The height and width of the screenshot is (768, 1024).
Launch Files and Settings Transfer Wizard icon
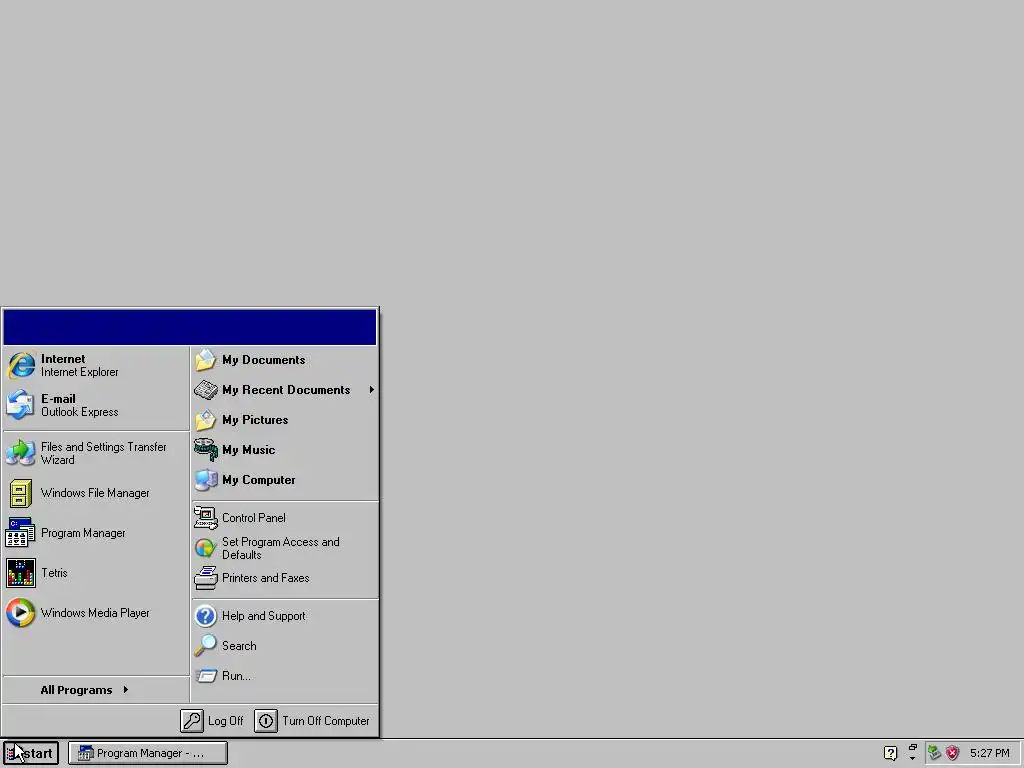[20, 453]
